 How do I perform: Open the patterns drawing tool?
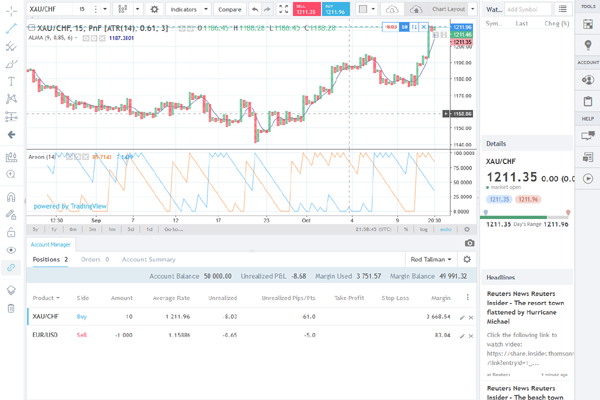[x=11, y=99]
